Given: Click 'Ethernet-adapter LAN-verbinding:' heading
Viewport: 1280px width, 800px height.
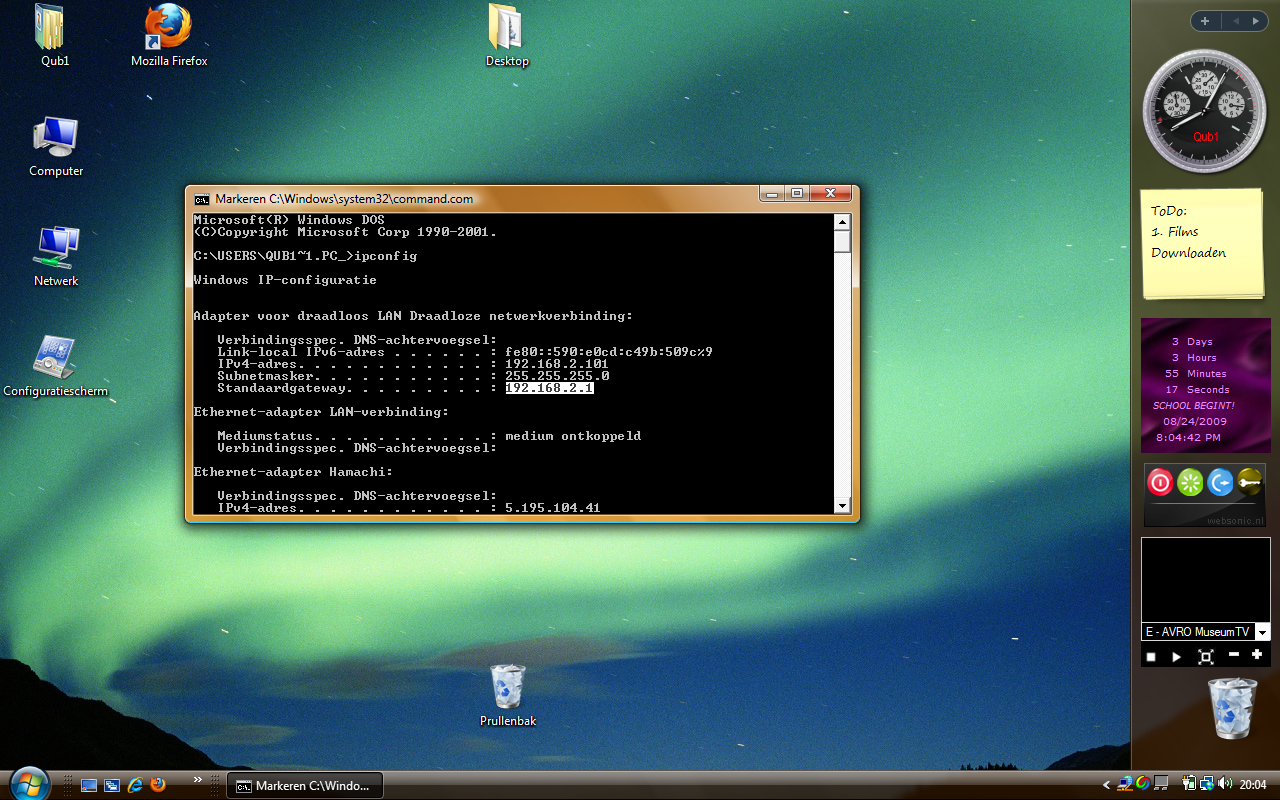Looking at the screenshot, I should (321, 412).
